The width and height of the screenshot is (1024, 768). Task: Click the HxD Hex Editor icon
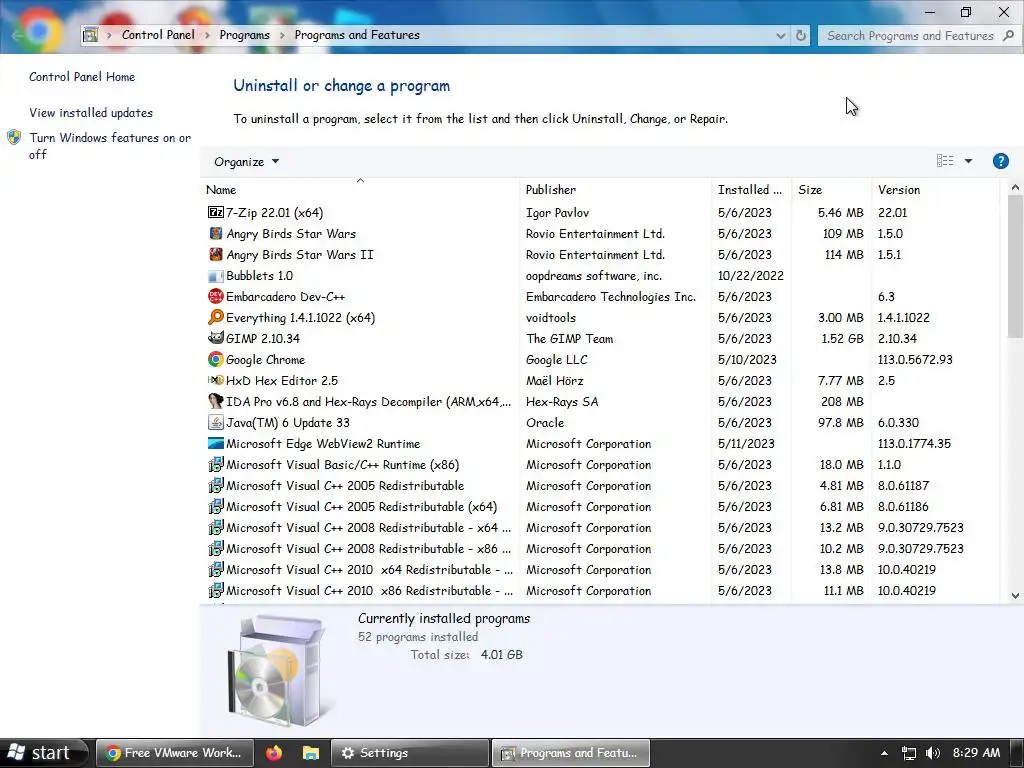coord(216,380)
